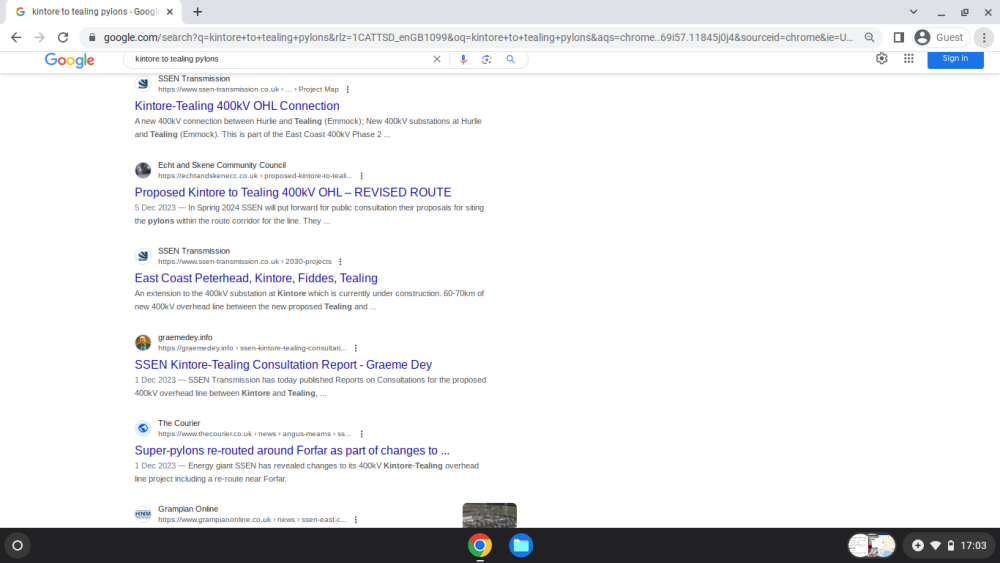Open a new browser tab

pos(198,11)
